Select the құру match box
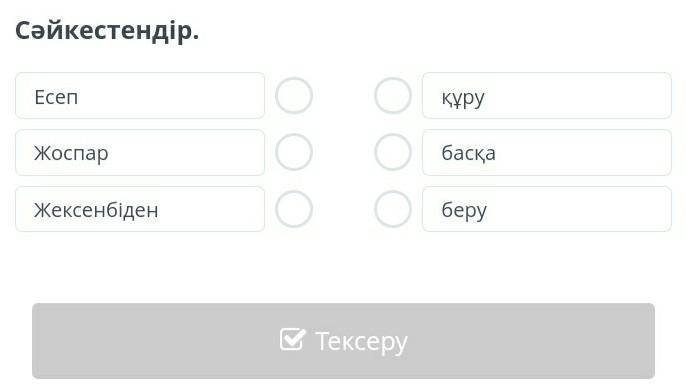The width and height of the screenshot is (686, 389). 547,96
